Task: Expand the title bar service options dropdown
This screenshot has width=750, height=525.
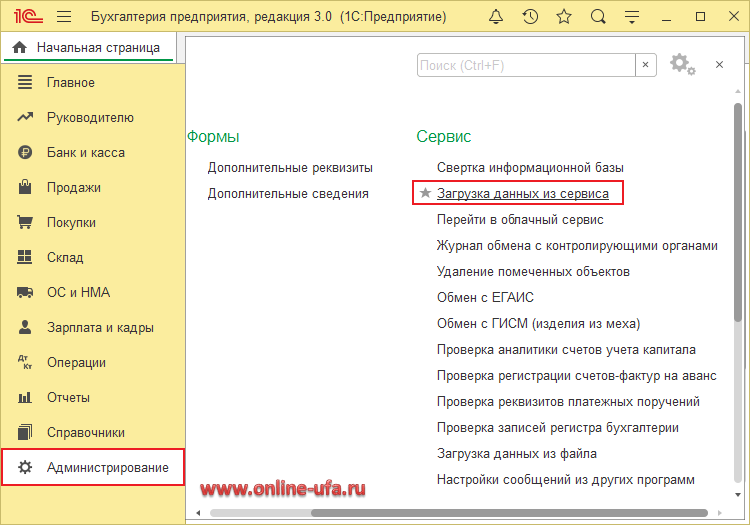Action: [x=634, y=17]
